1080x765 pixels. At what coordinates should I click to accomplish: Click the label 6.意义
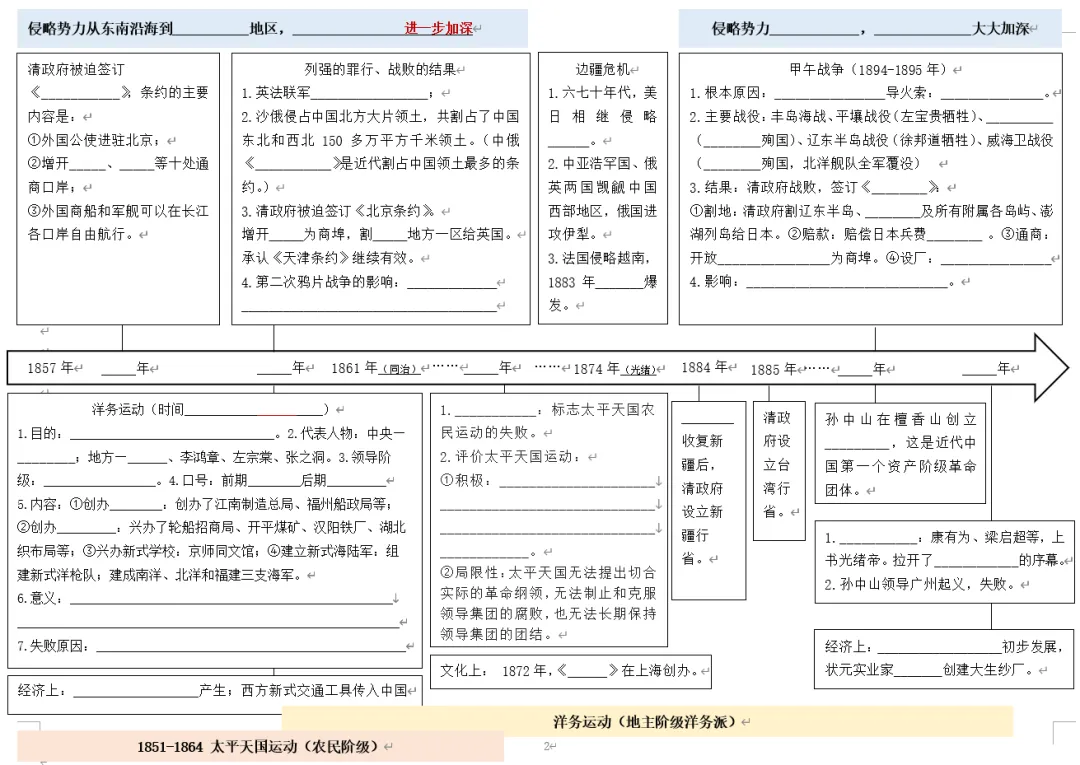[x=40, y=598]
